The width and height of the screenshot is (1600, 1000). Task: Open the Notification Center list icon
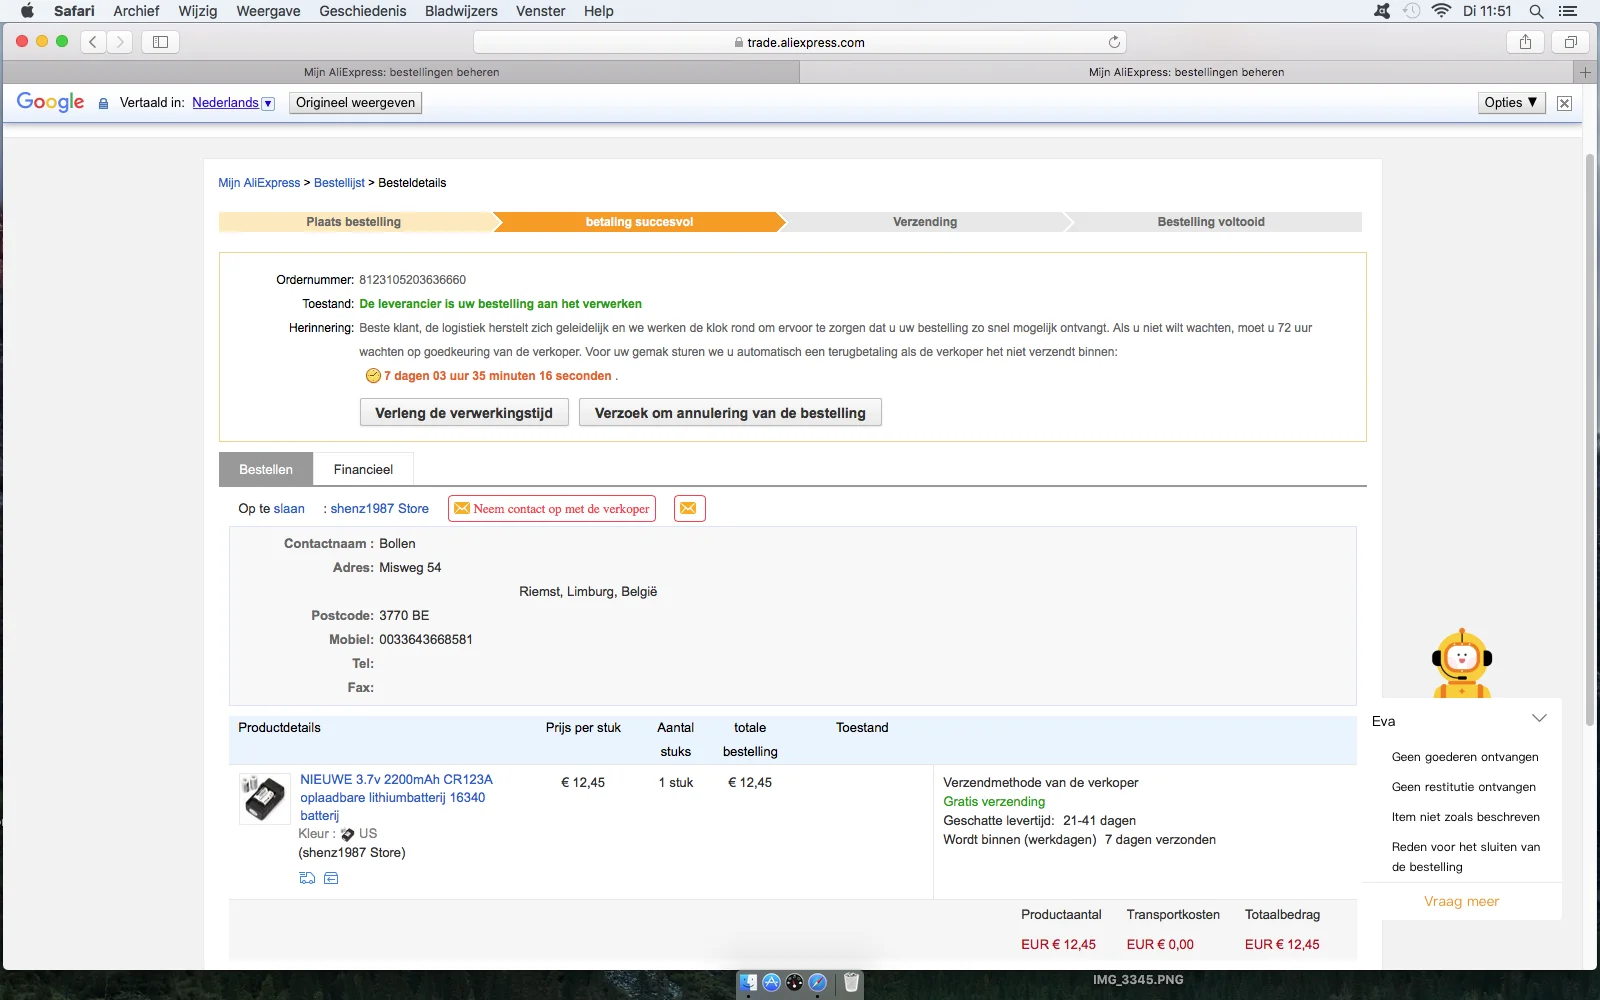click(1567, 11)
